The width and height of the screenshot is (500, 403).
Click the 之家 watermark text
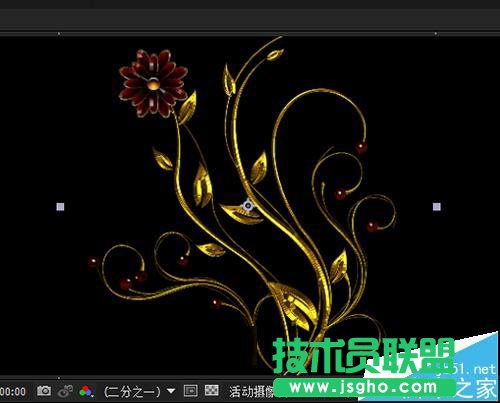pyautogui.click(x=476, y=388)
